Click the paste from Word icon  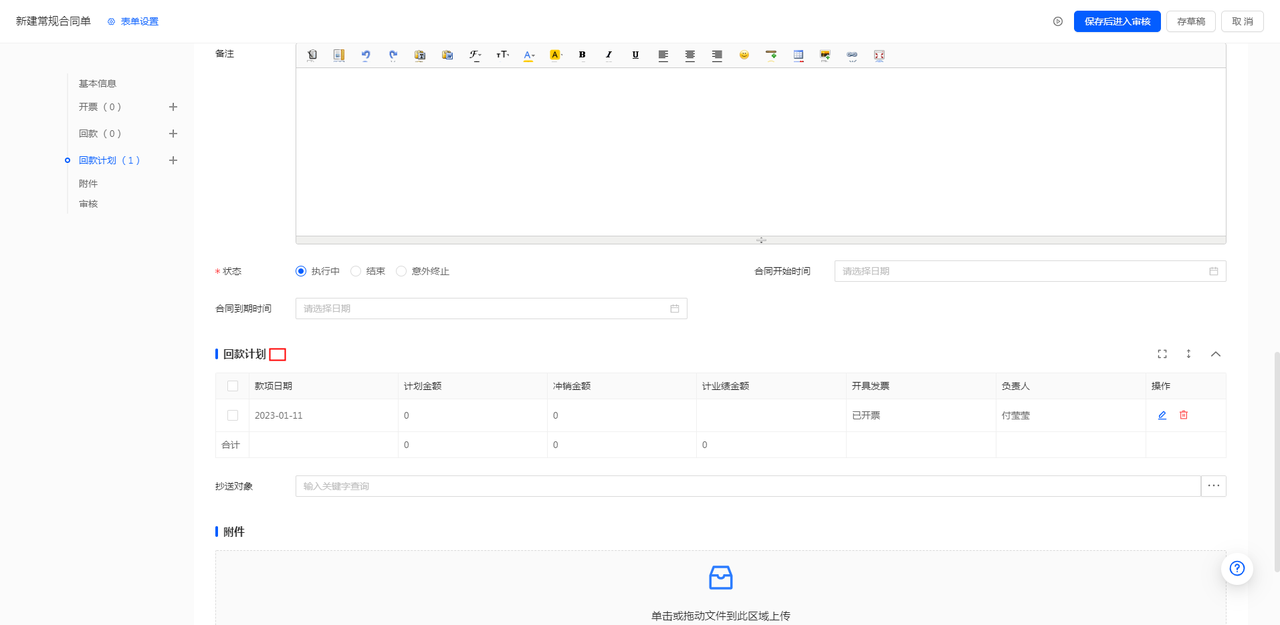(x=447, y=55)
